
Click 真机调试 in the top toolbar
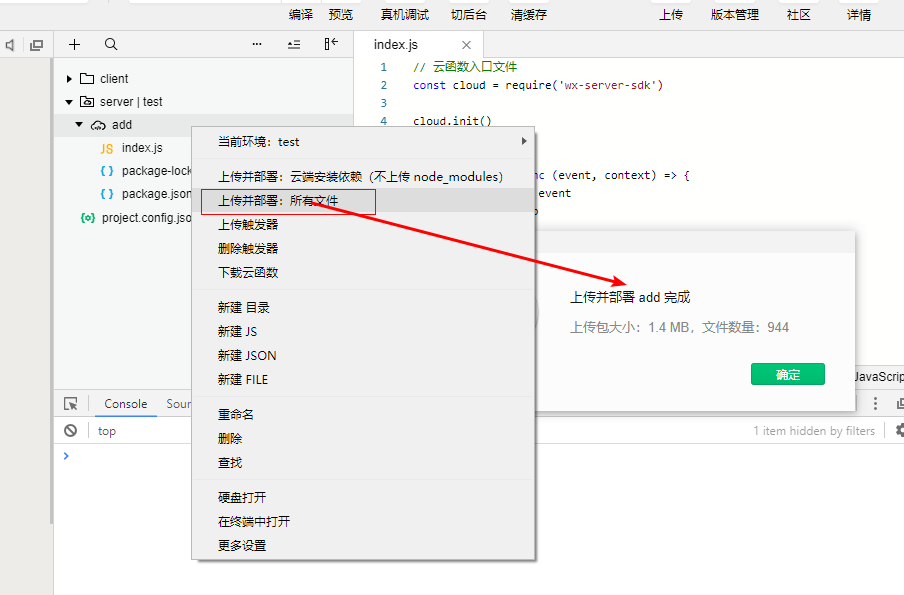click(405, 15)
